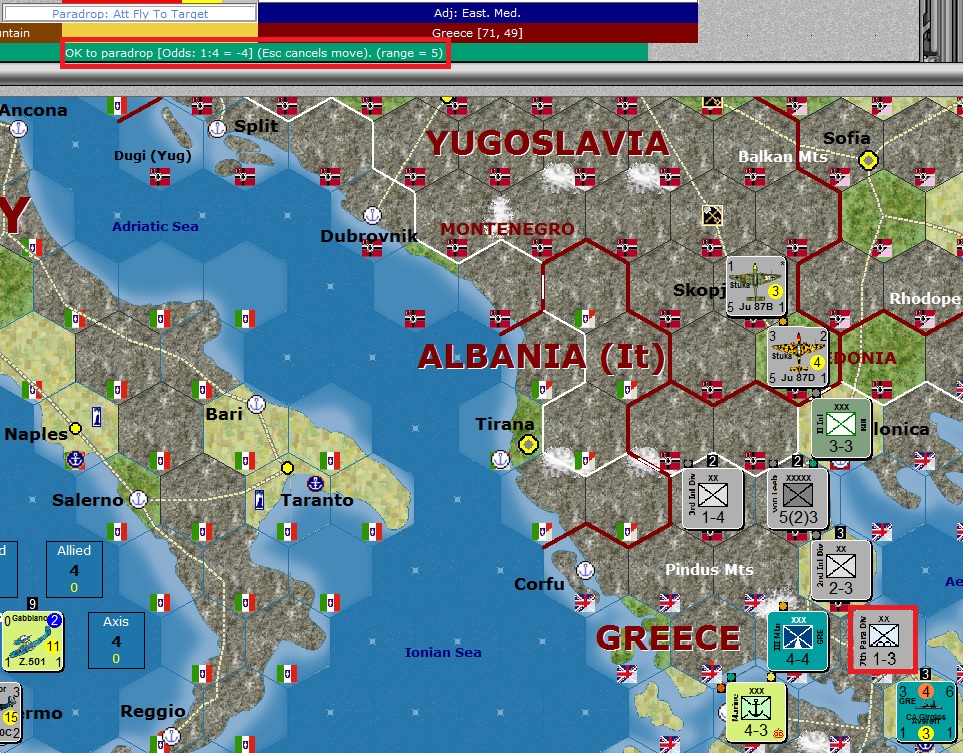This screenshot has height=753, width=963.
Task: Click the Ancona port anchor icon
Action: [x=19, y=129]
